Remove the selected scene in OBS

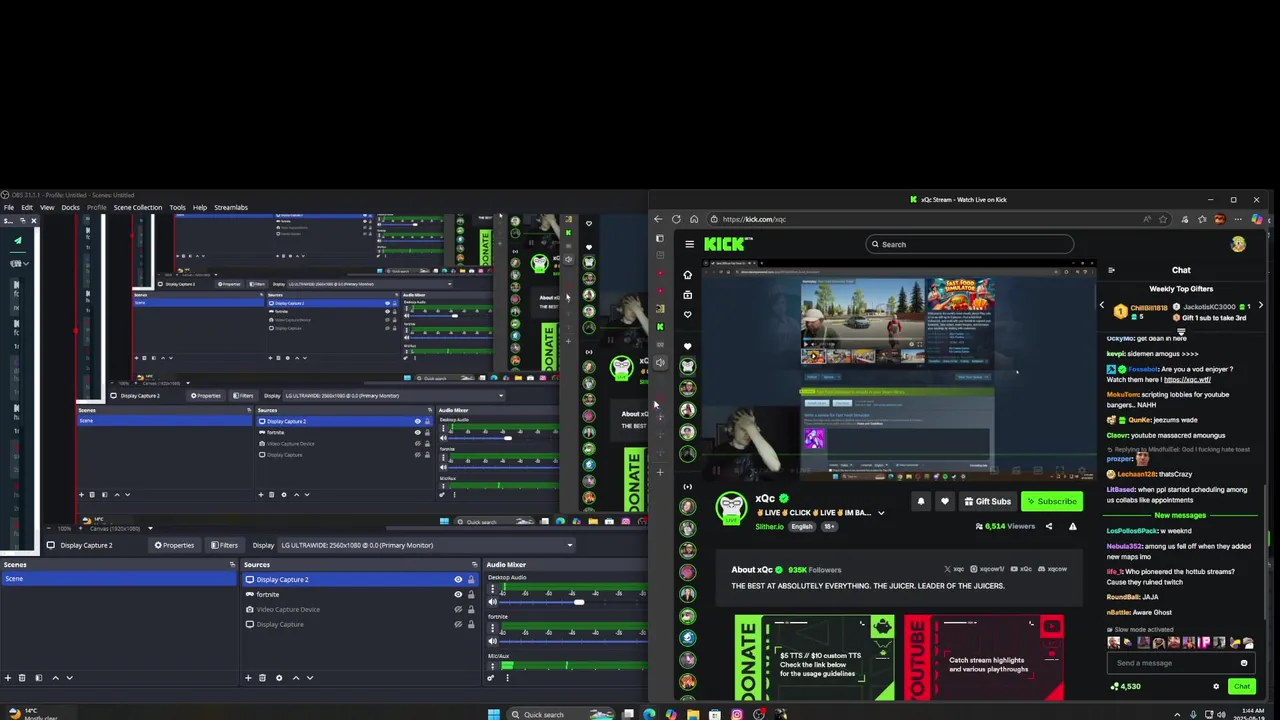(22, 678)
